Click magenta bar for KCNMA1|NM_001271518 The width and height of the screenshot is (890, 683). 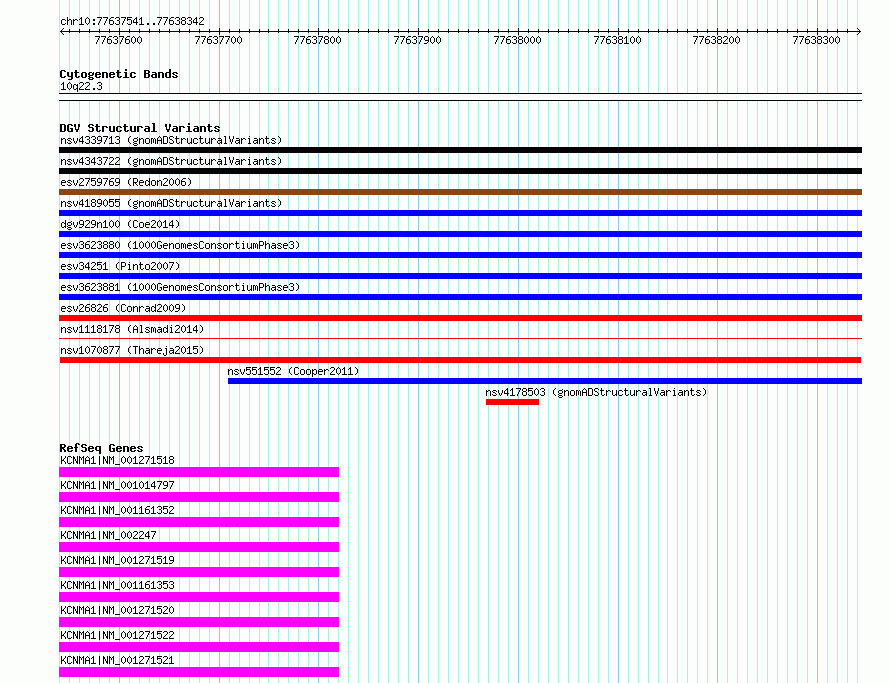[199, 472]
